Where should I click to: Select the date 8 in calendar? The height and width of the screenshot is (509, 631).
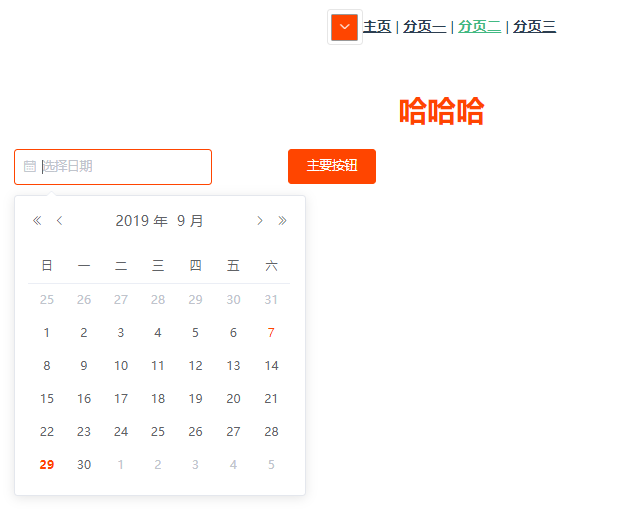pos(47,366)
